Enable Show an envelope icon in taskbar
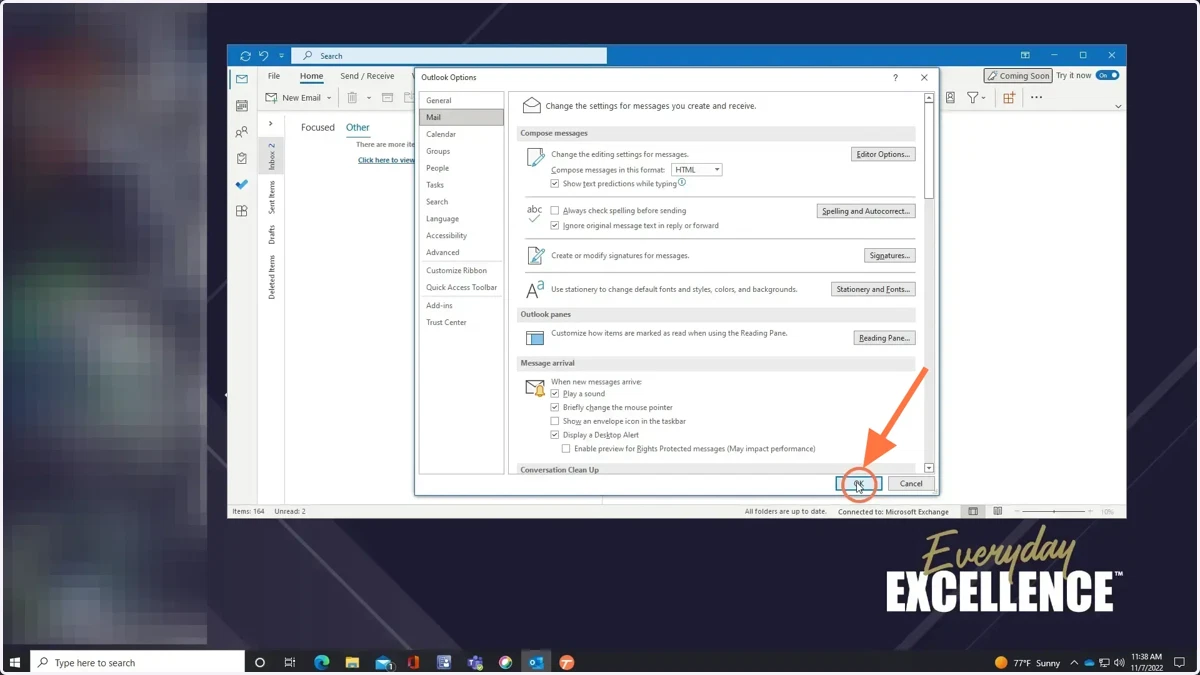Image resolution: width=1200 pixels, height=675 pixels. tap(555, 421)
